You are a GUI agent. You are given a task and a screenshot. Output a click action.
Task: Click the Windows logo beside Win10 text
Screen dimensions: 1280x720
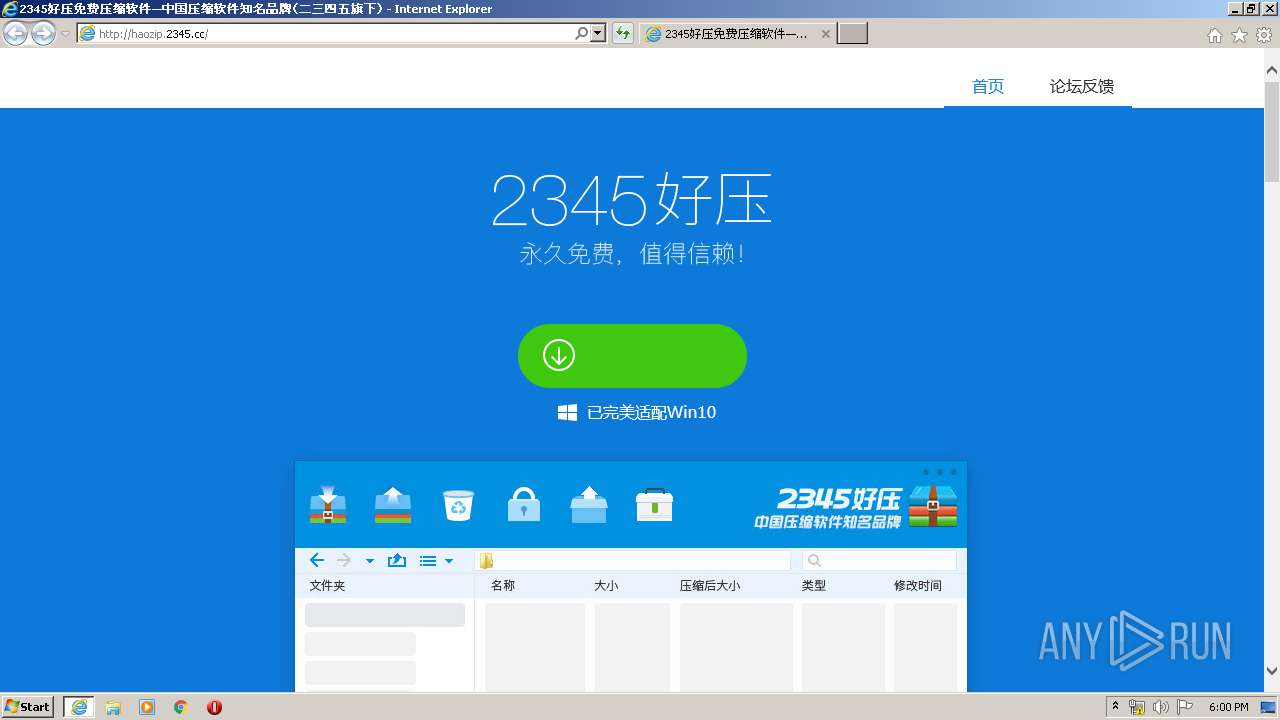pyautogui.click(x=567, y=412)
